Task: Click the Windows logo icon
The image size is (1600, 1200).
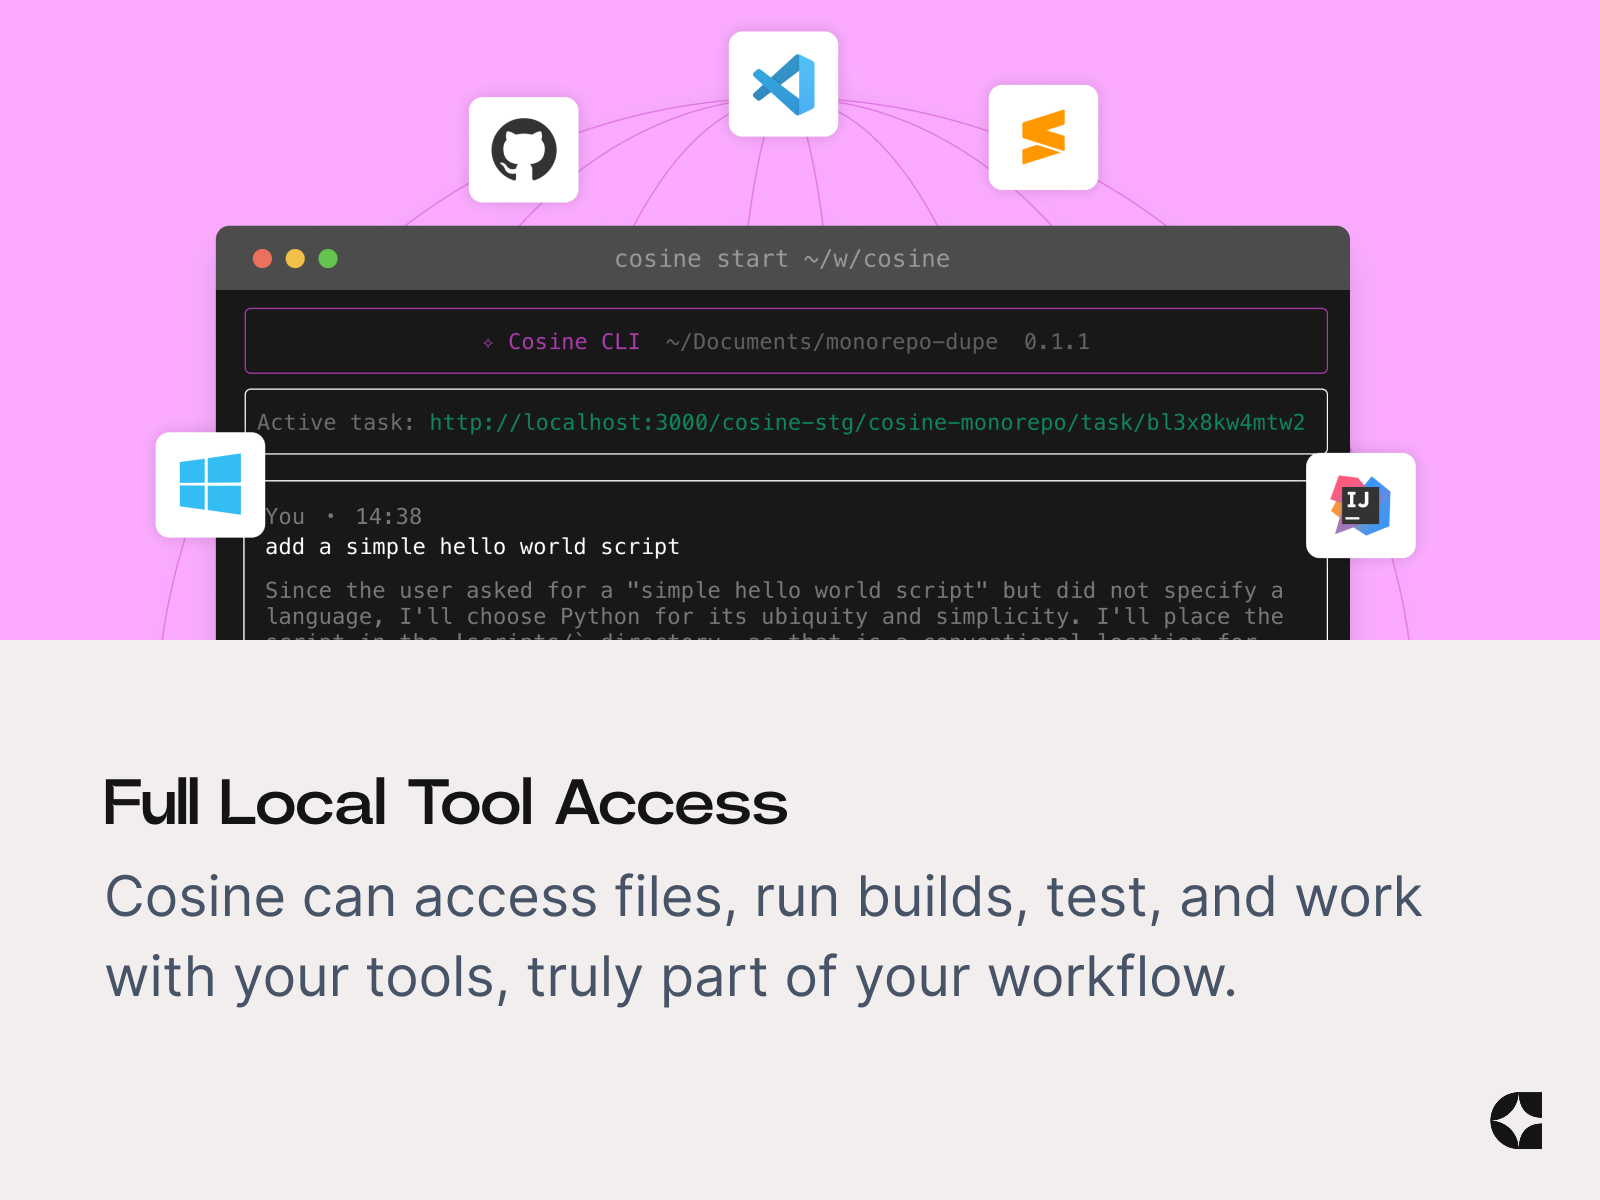Action: coord(210,487)
